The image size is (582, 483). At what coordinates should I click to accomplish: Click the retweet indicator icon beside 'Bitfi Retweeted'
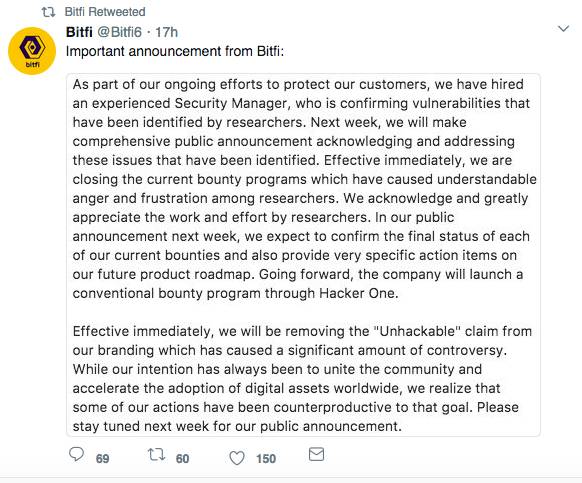(x=48, y=12)
